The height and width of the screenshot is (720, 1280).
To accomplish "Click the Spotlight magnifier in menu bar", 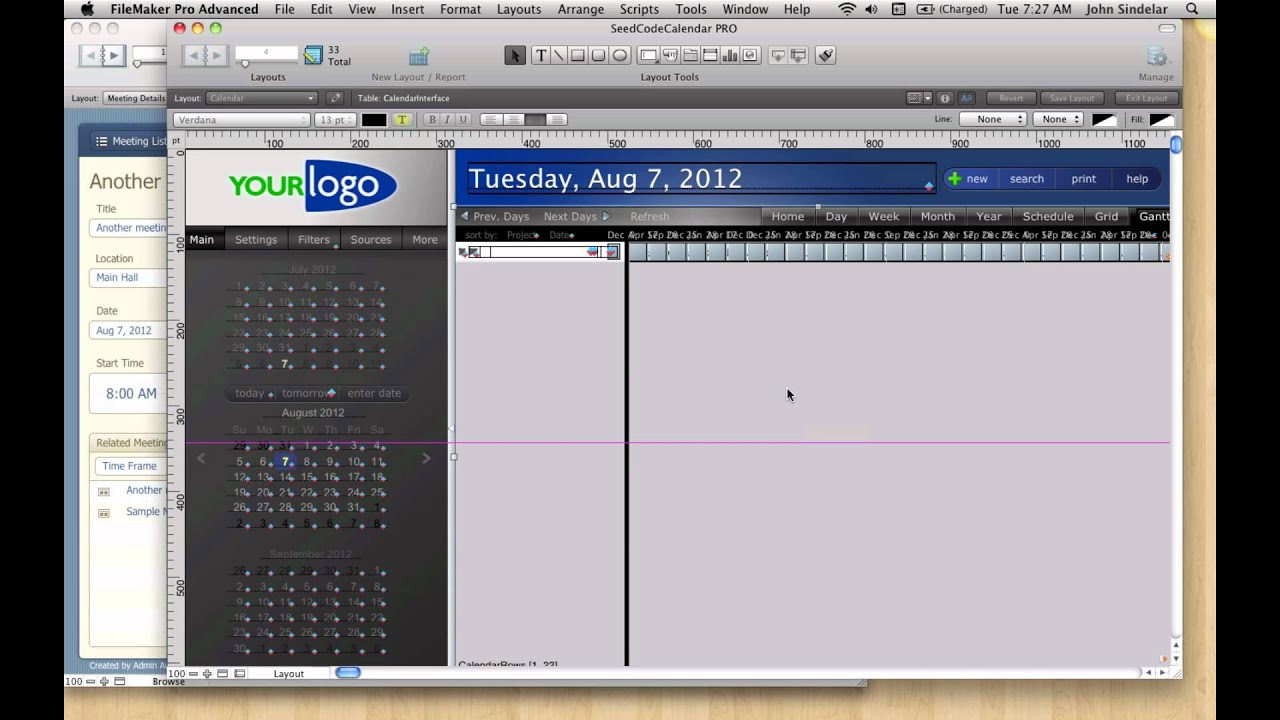I will tap(1192, 9).
